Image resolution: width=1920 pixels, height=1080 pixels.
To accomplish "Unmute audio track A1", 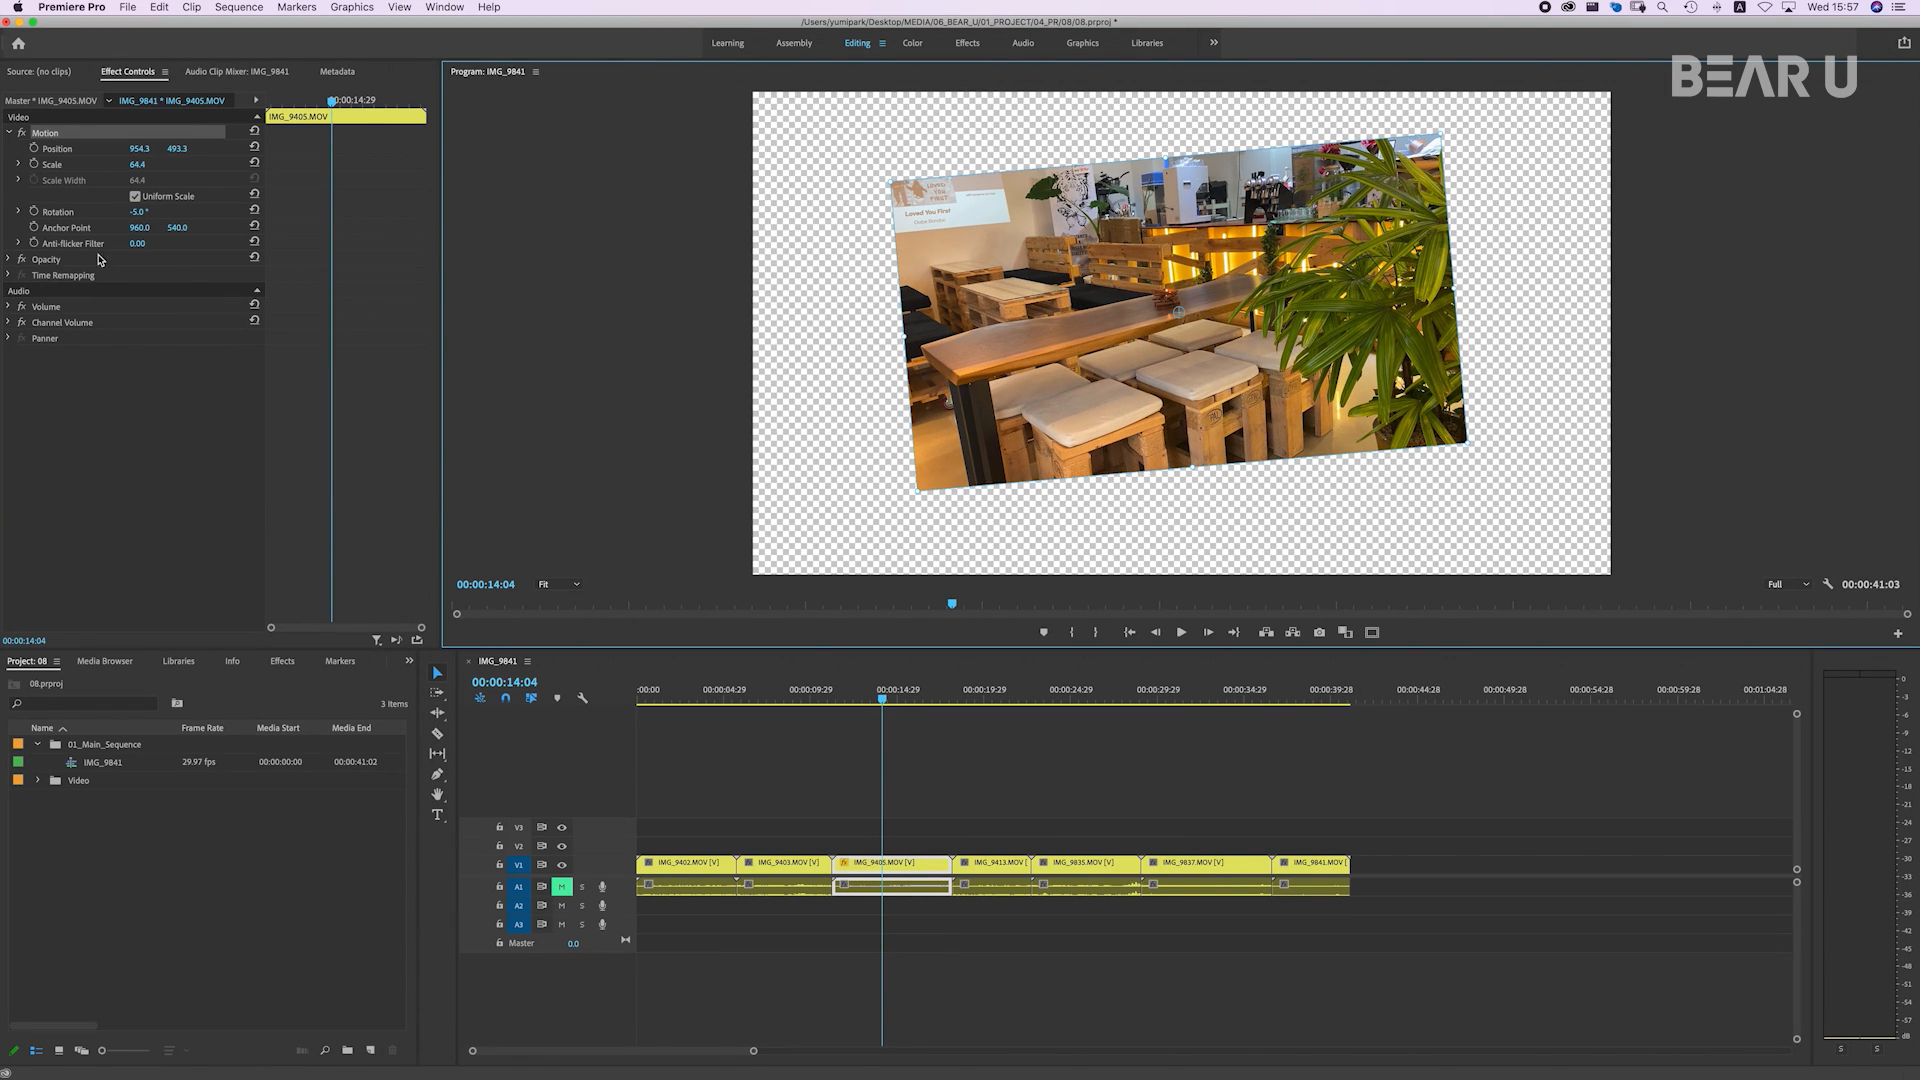I will pos(562,887).
